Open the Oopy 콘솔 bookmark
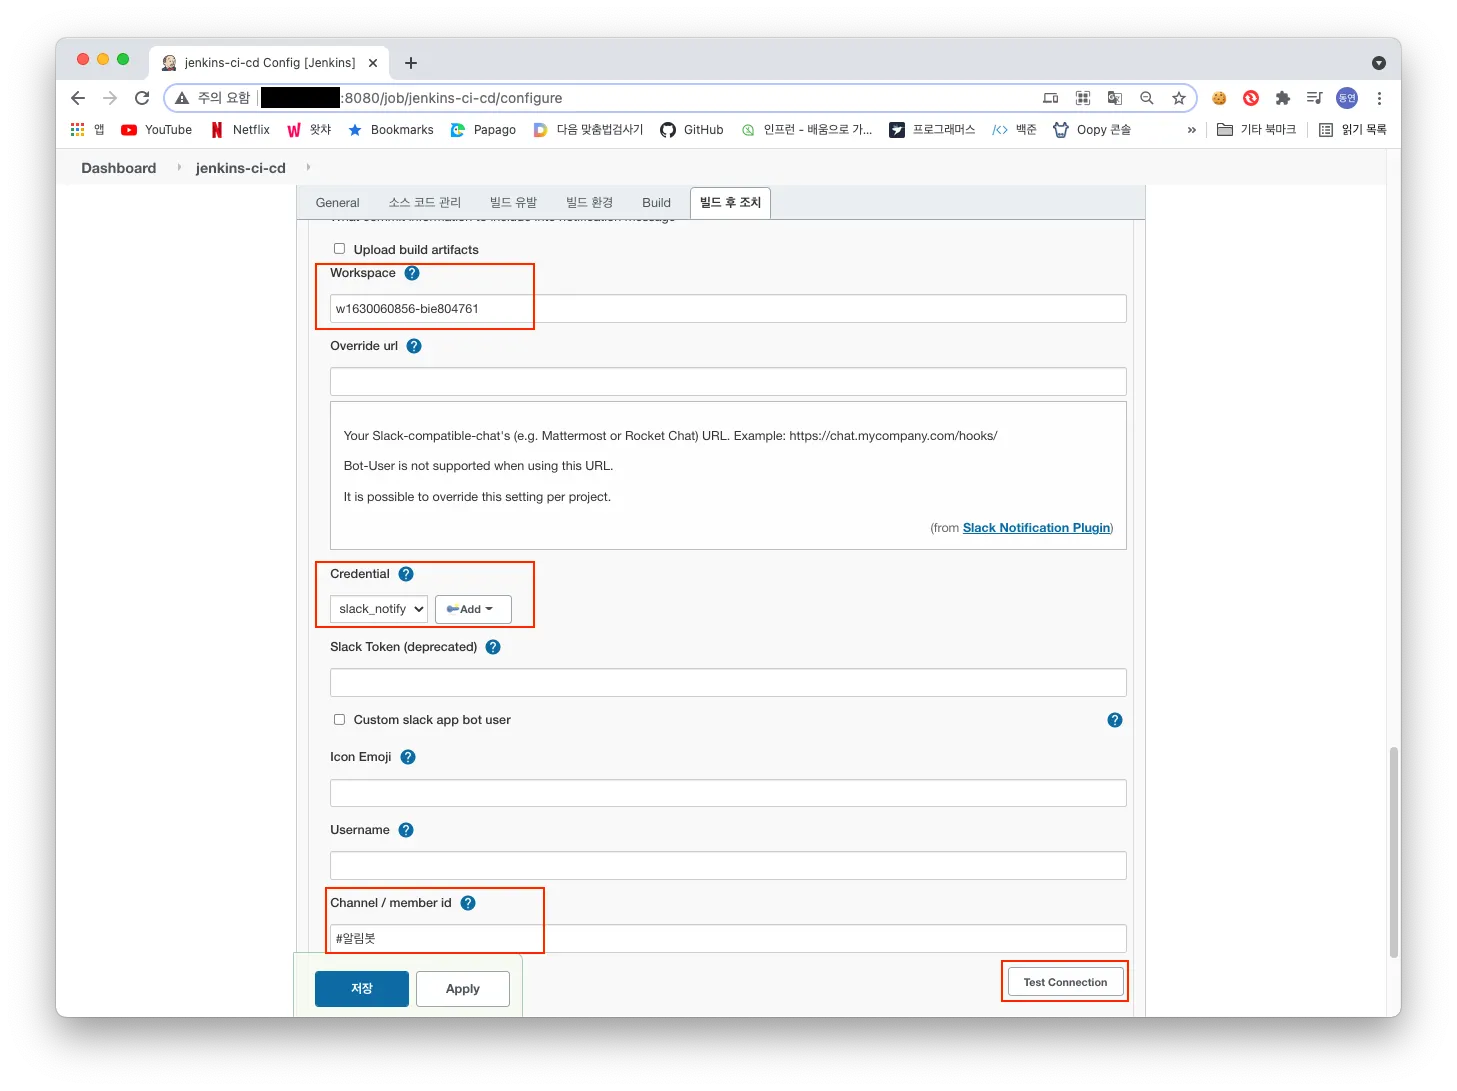The width and height of the screenshot is (1457, 1091). coord(1092,130)
